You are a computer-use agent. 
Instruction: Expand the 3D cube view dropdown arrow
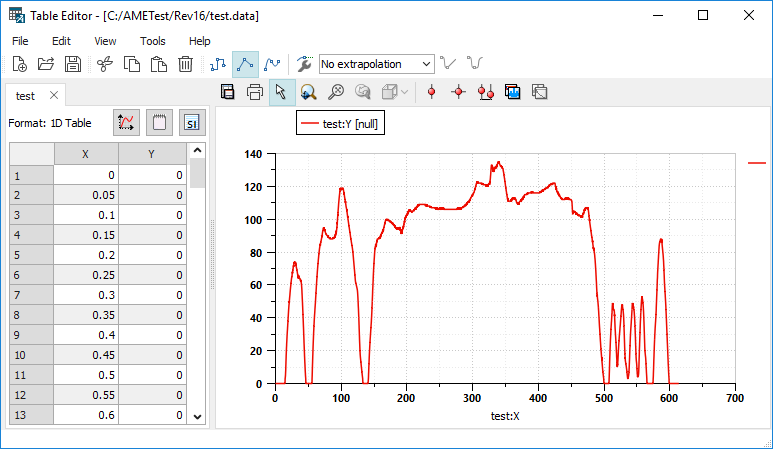click(405, 92)
